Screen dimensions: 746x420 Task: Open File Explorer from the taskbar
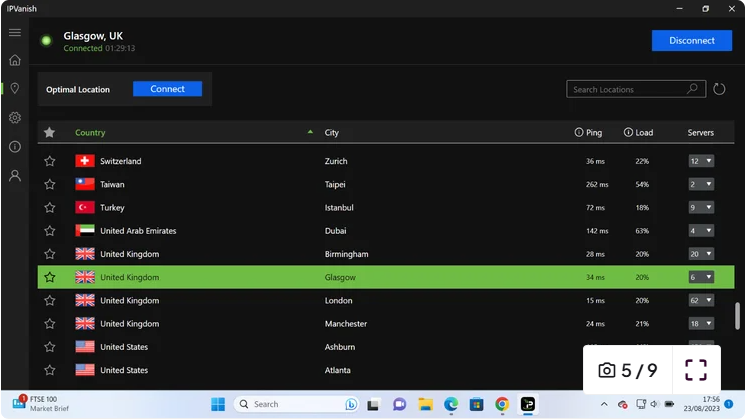click(425, 404)
